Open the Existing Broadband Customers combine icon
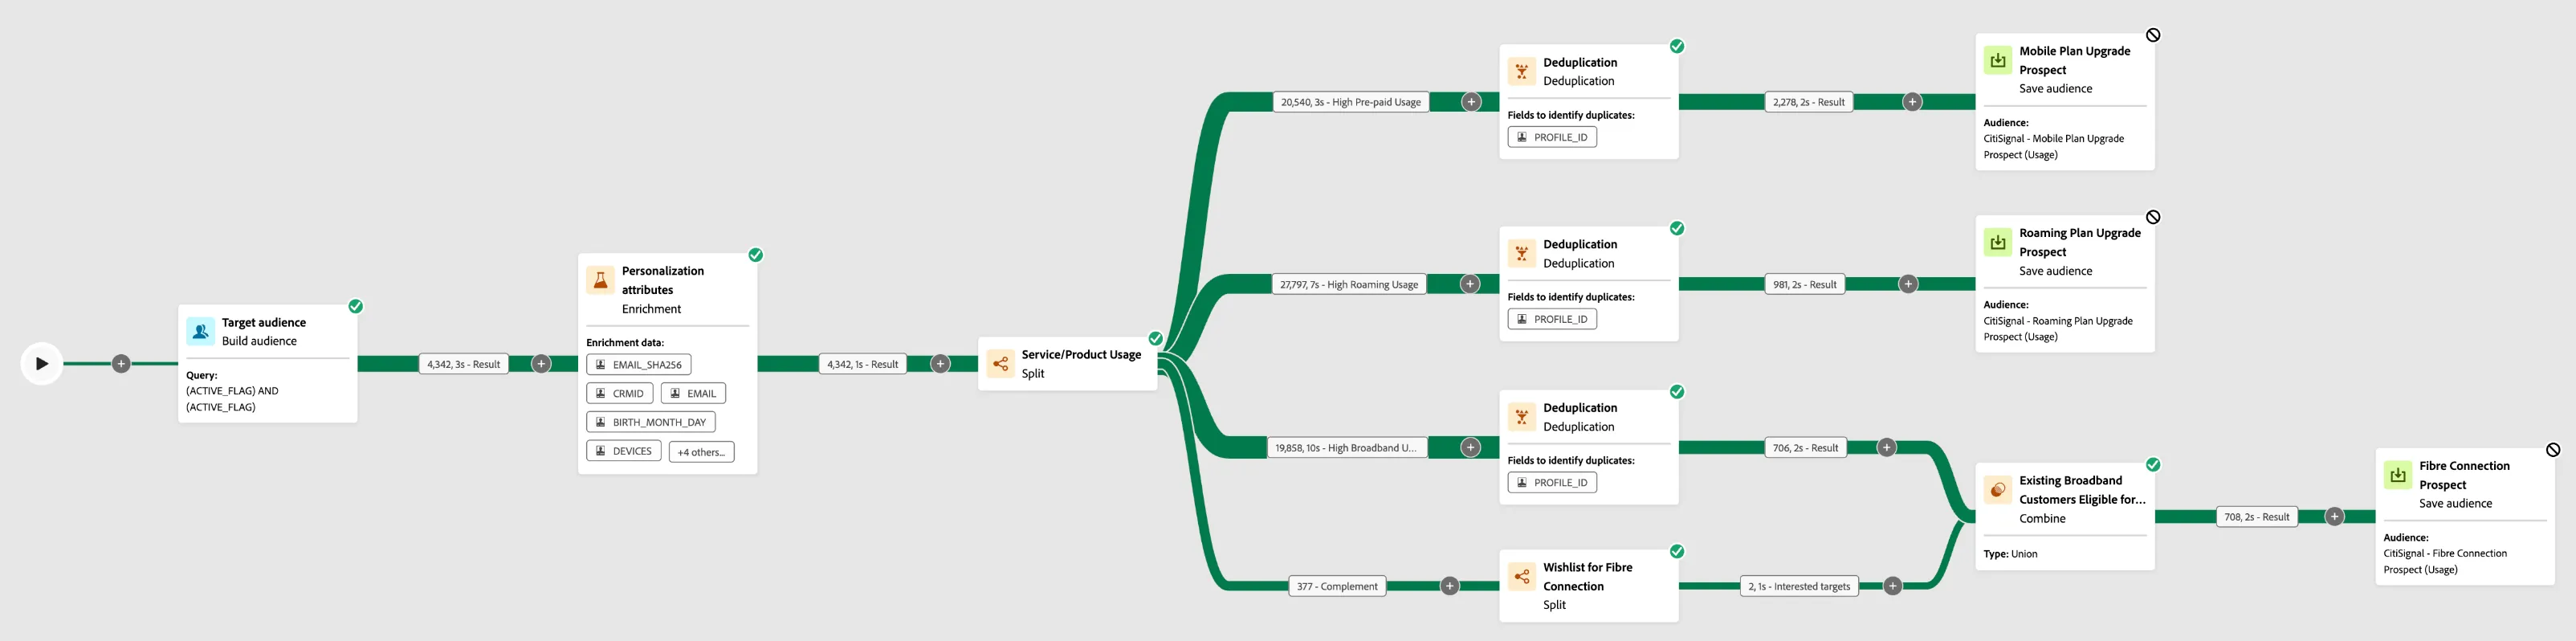The image size is (2576, 641). pyautogui.click(x=1997, y=489)
